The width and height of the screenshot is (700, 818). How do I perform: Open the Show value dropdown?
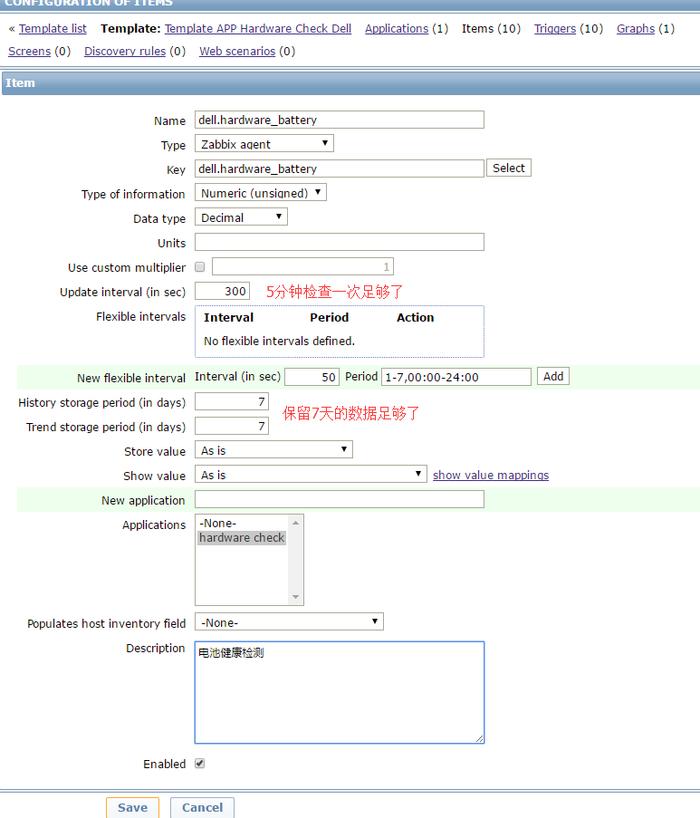point(311,475)
